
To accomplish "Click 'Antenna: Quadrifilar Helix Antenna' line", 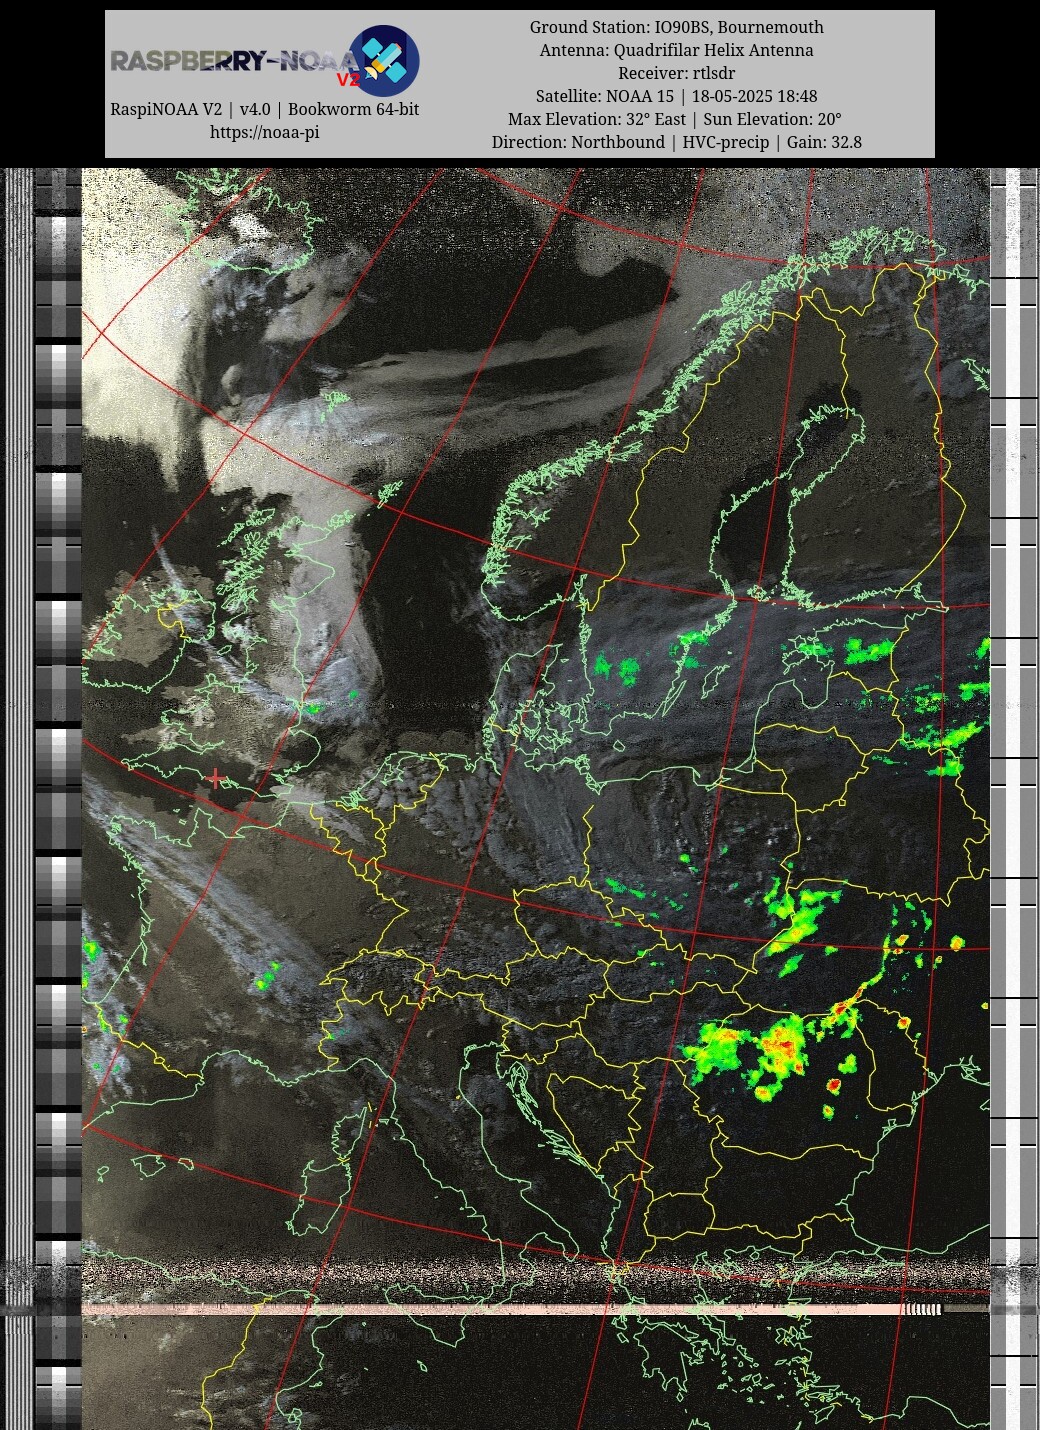I will pyautogui.click(x=677, y=50).
